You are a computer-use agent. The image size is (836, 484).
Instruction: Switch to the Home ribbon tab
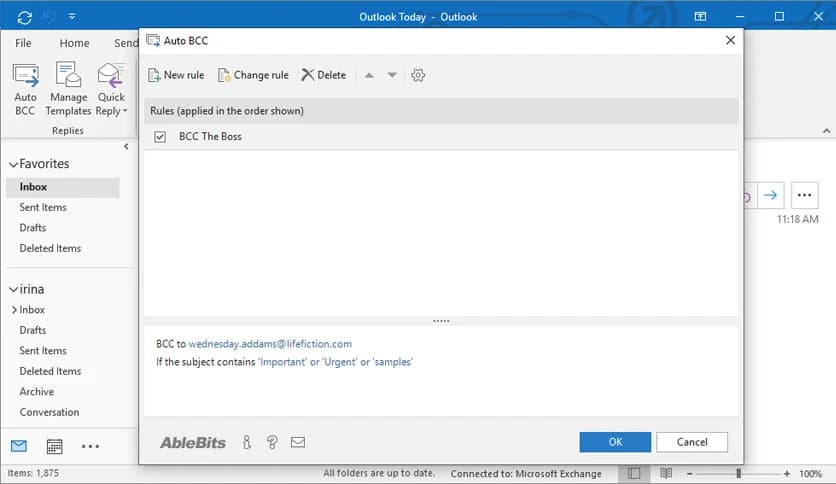(74, 43)
